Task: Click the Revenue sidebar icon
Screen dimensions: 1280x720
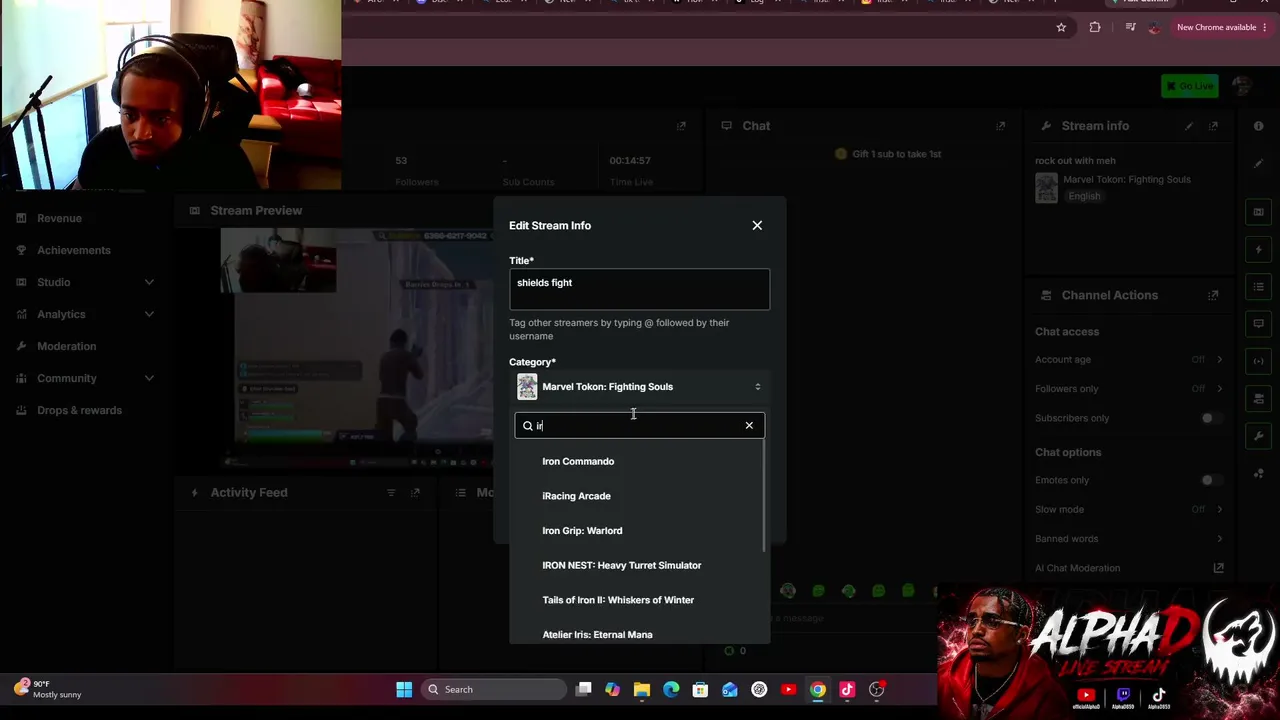Action: pyautogui.click(x=21, y=218)
